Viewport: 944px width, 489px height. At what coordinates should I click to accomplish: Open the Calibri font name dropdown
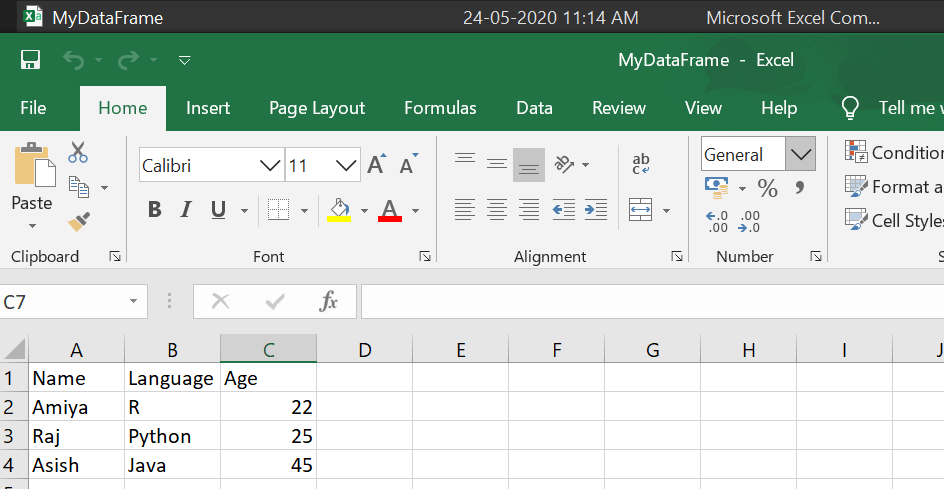point(270,165)
